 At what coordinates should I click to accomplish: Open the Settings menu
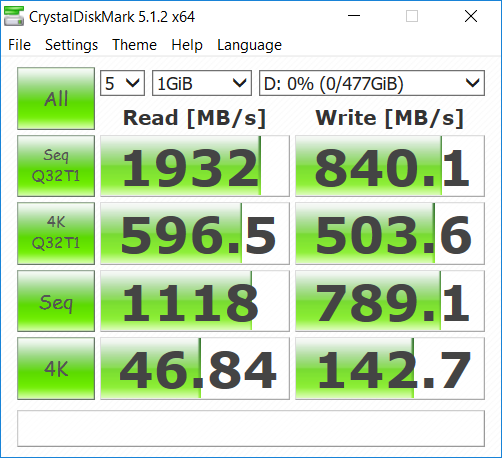pyautogui.click(x=71, y=45)
